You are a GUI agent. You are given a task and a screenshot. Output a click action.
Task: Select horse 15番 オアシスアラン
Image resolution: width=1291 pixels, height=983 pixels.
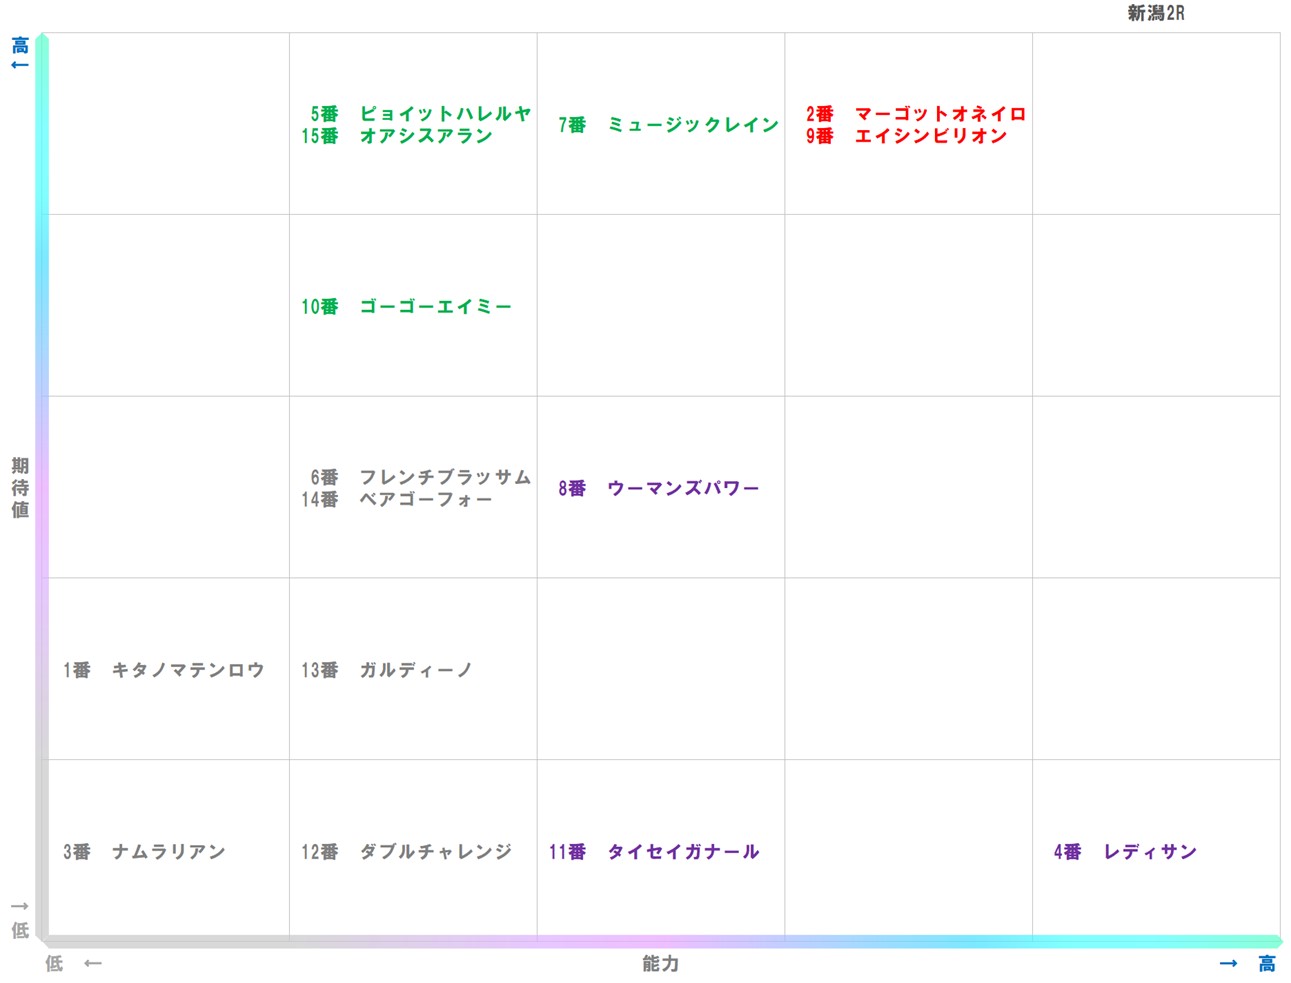(x=397, y=136)
